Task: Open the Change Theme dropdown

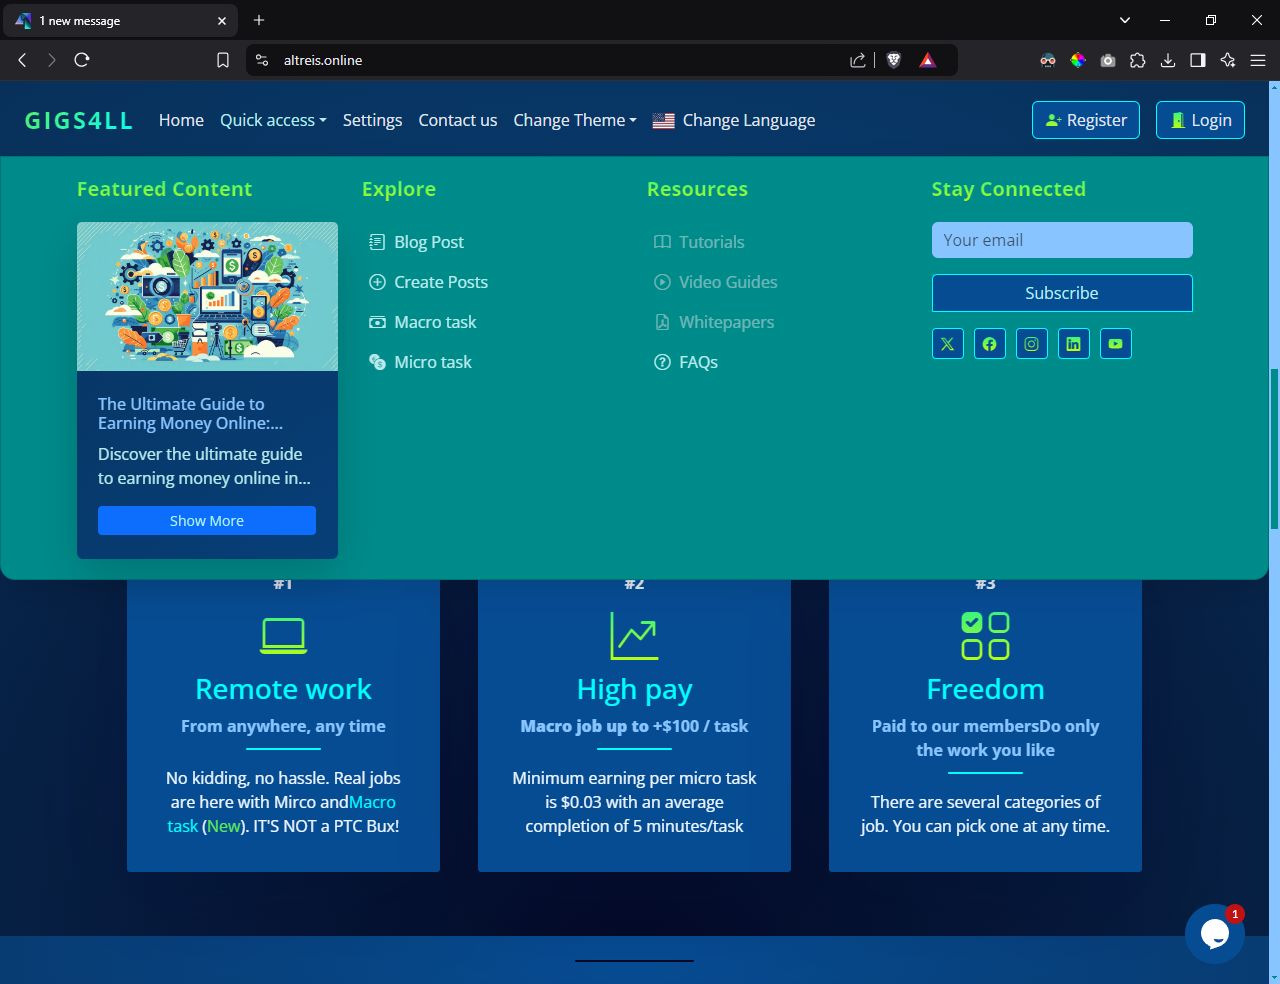Action: (574, 120)
